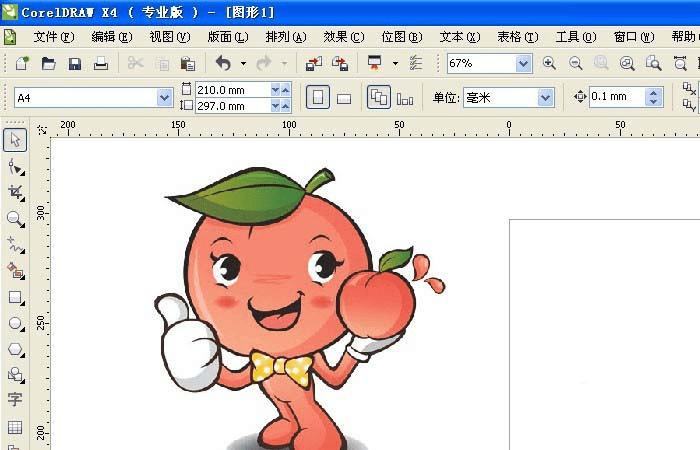Click the Paste clipboard icon

[x=188, y=64]
